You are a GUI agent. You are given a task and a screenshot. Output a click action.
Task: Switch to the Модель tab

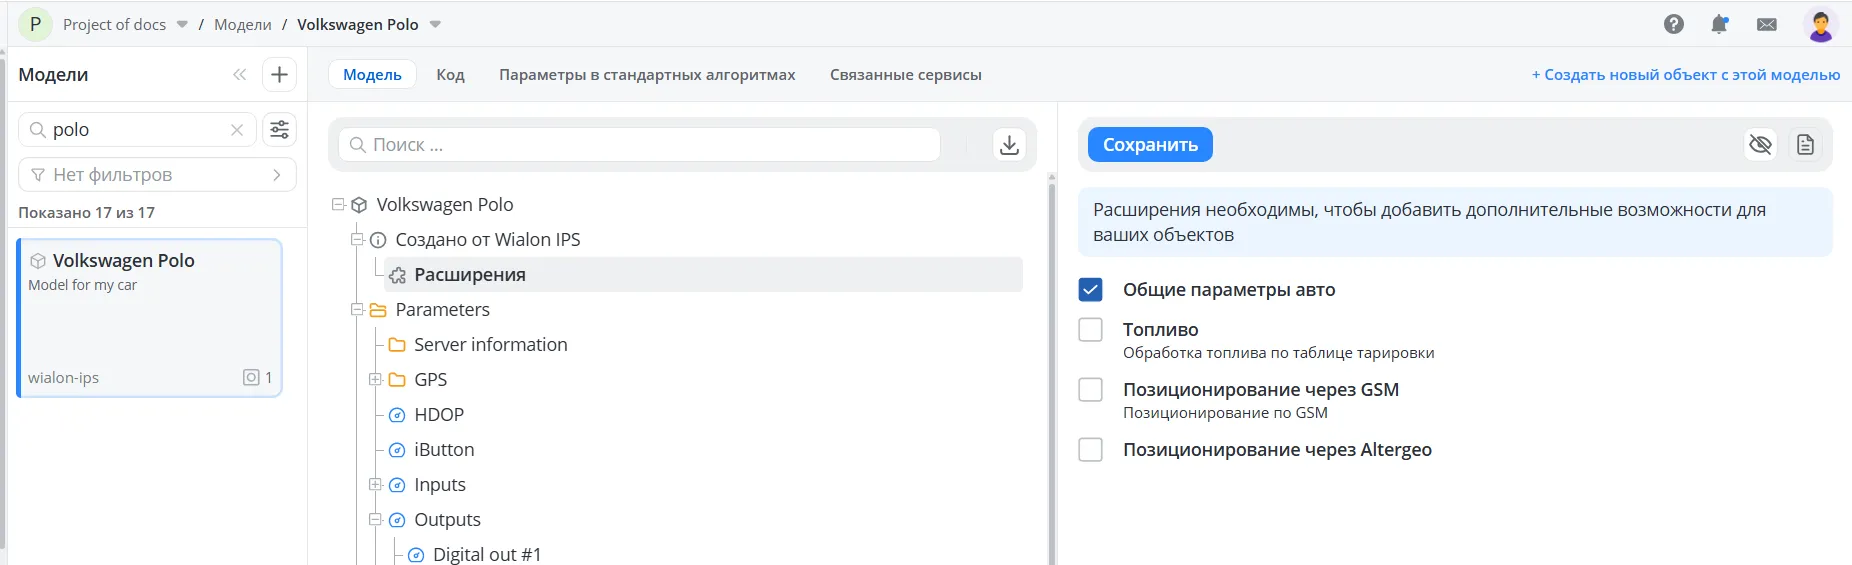[372, 75]
